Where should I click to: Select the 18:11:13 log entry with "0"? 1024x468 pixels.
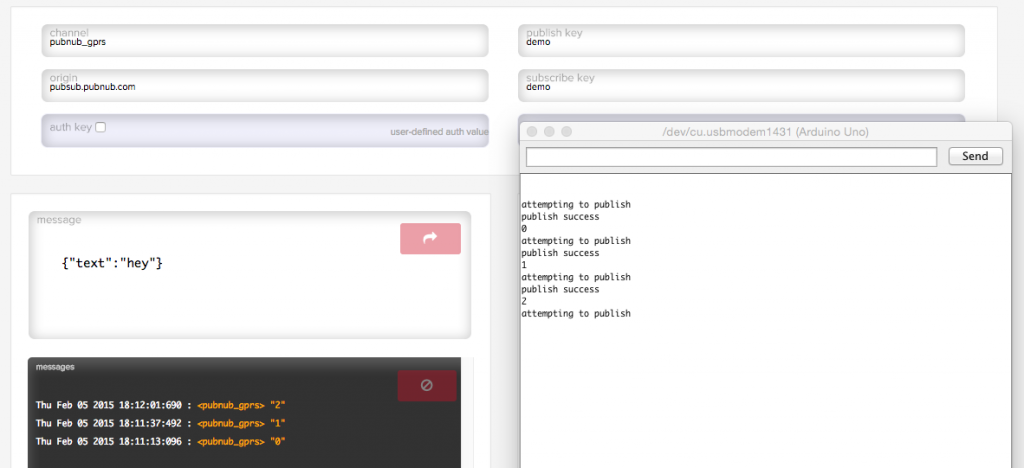pos(160,441)
